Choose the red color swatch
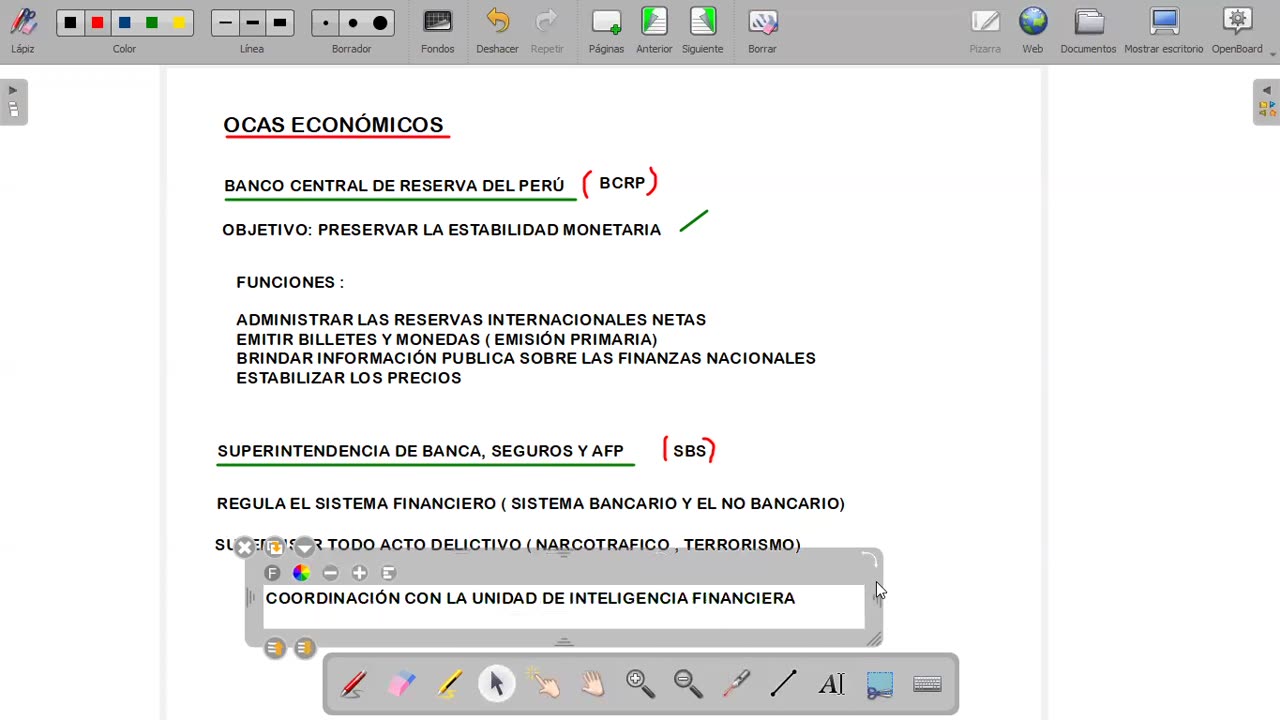 click(97, 22)
